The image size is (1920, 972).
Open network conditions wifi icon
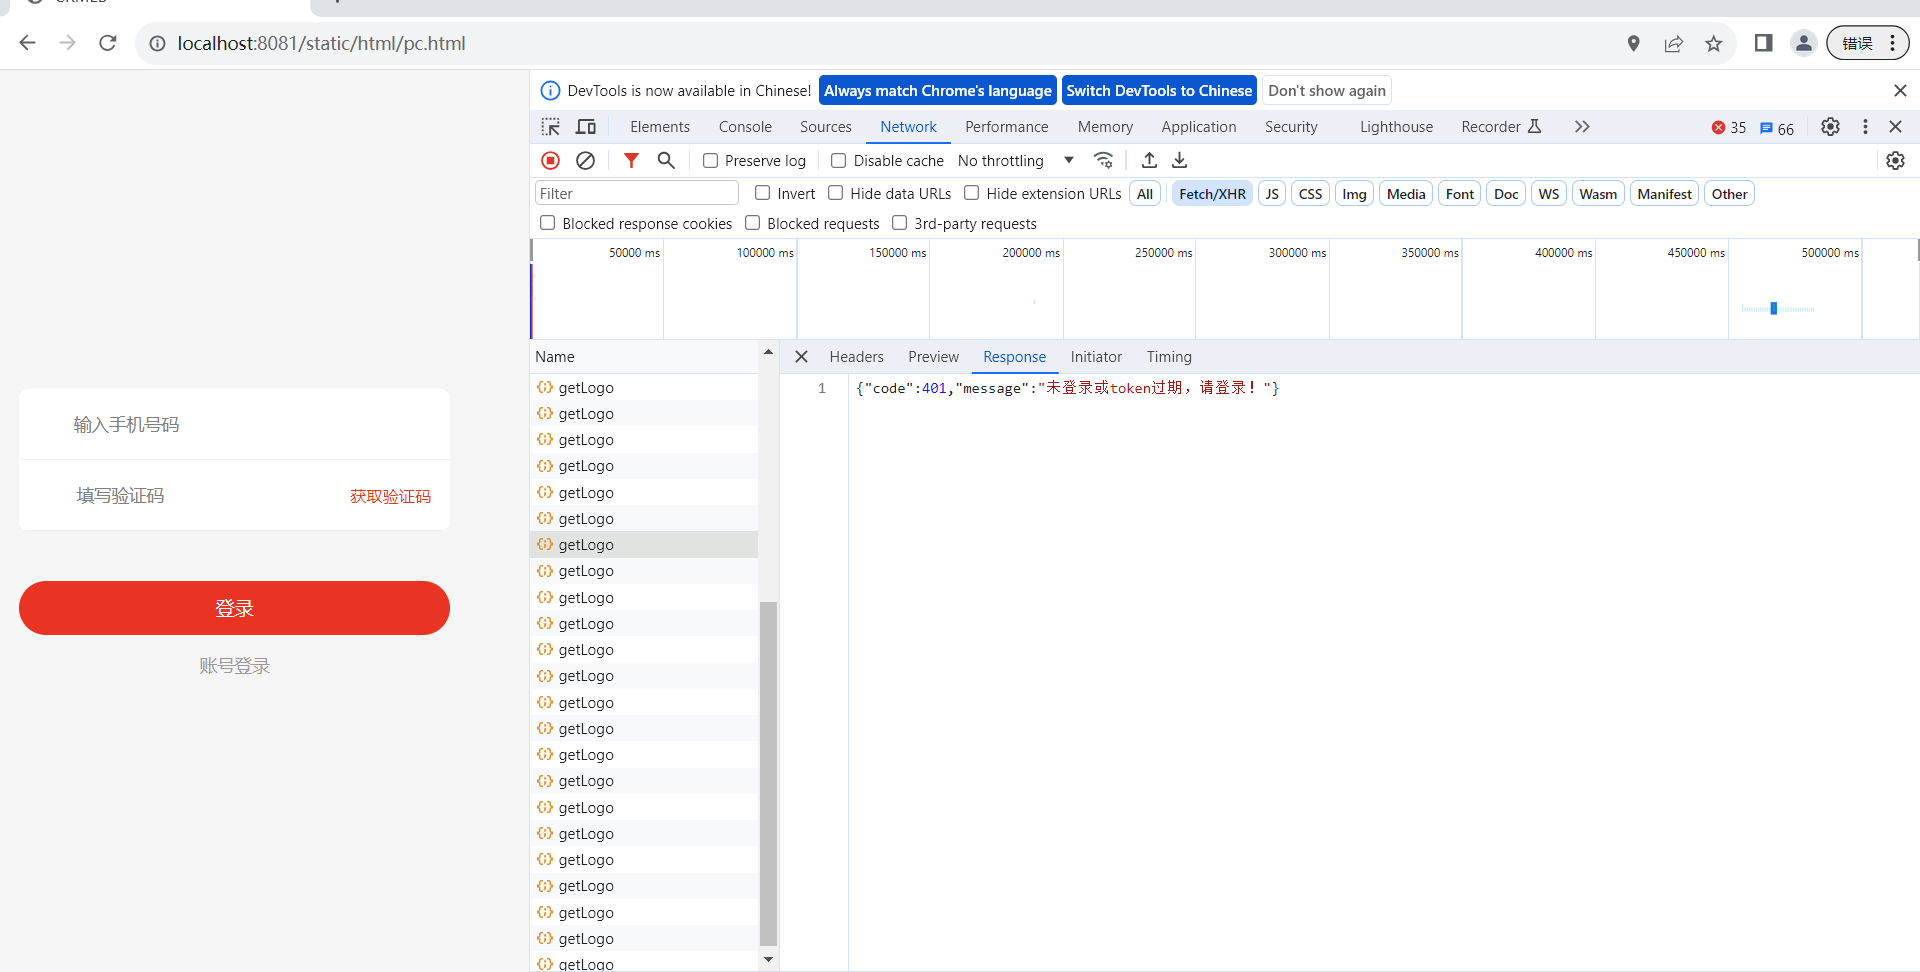[1104, 160]
